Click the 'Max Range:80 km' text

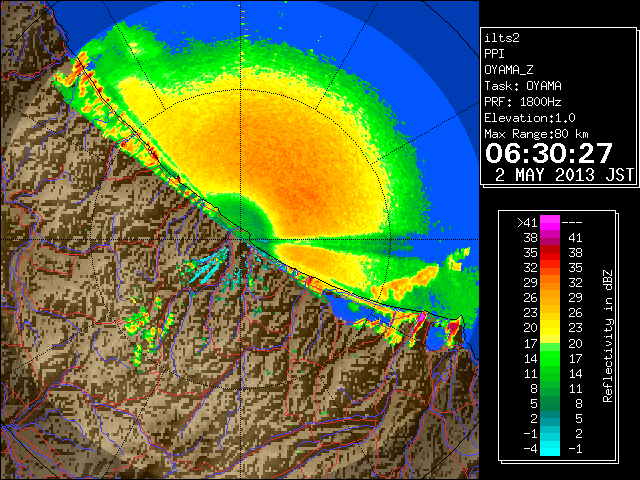point(536,134)
